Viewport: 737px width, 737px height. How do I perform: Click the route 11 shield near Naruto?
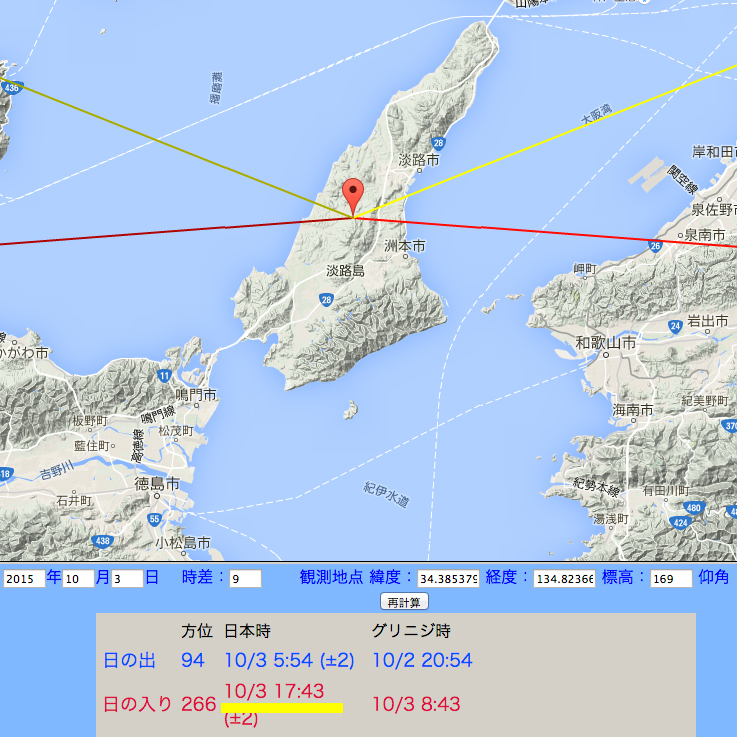pyautogui.click(x=164, y=375)
